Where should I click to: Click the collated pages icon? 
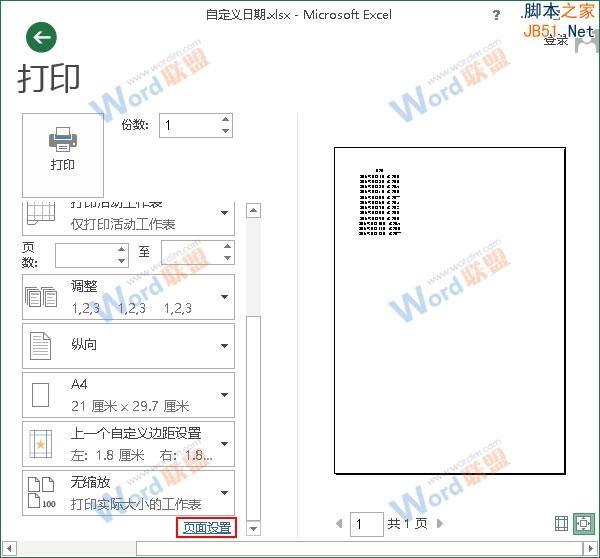41,297
